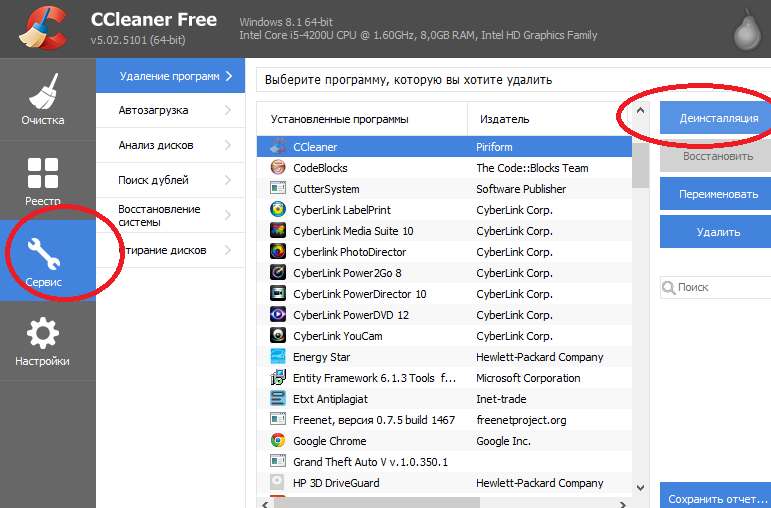Click the Etxt Antiplagiat icon
The image size is (771, 508).
coord(278,398)
